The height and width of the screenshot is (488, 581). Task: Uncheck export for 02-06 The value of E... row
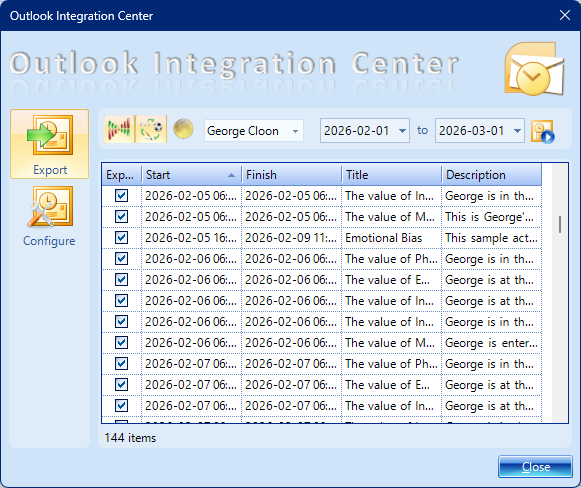(121, 279)
